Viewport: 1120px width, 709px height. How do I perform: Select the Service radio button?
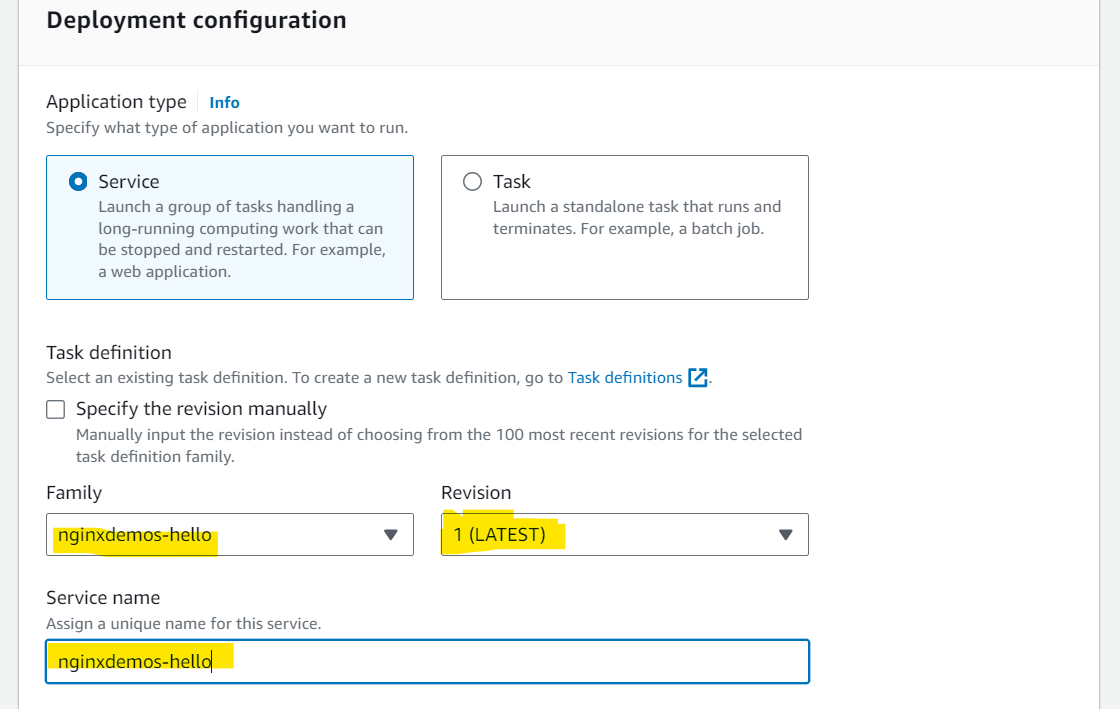pos(79,181)
